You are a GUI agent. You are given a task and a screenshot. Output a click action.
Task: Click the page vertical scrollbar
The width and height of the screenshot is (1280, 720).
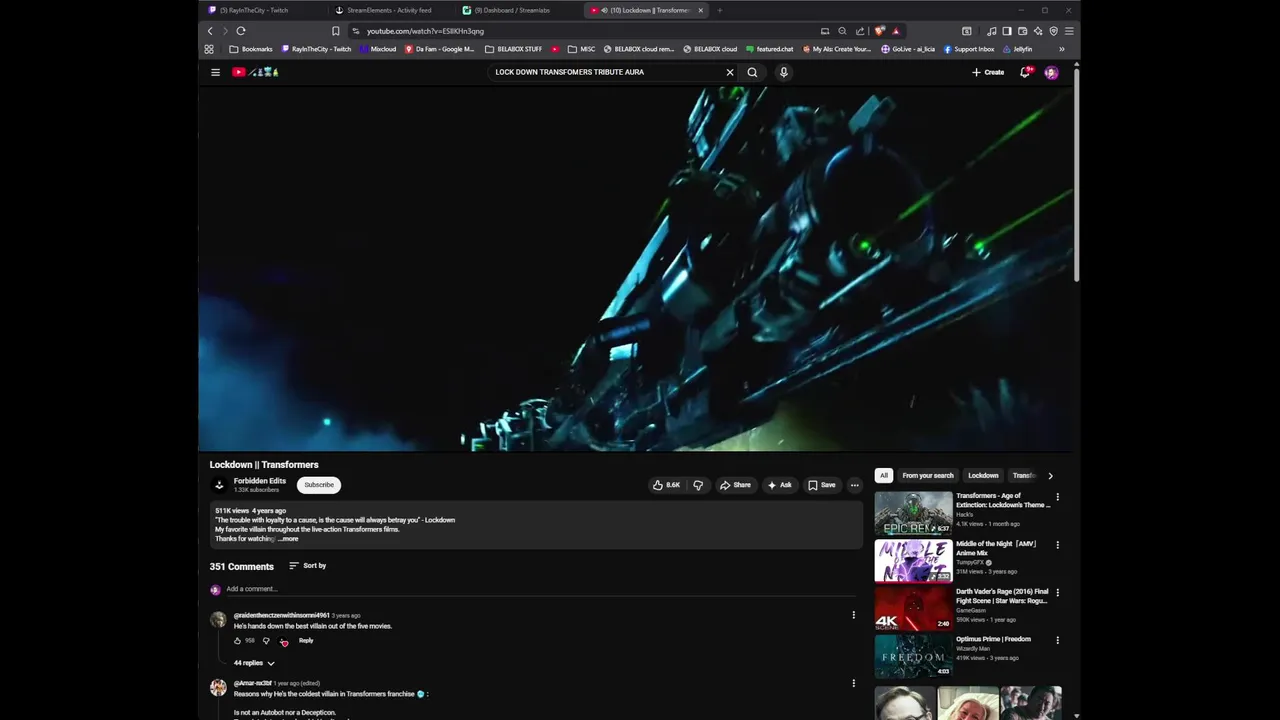[x=1076, y=173]
